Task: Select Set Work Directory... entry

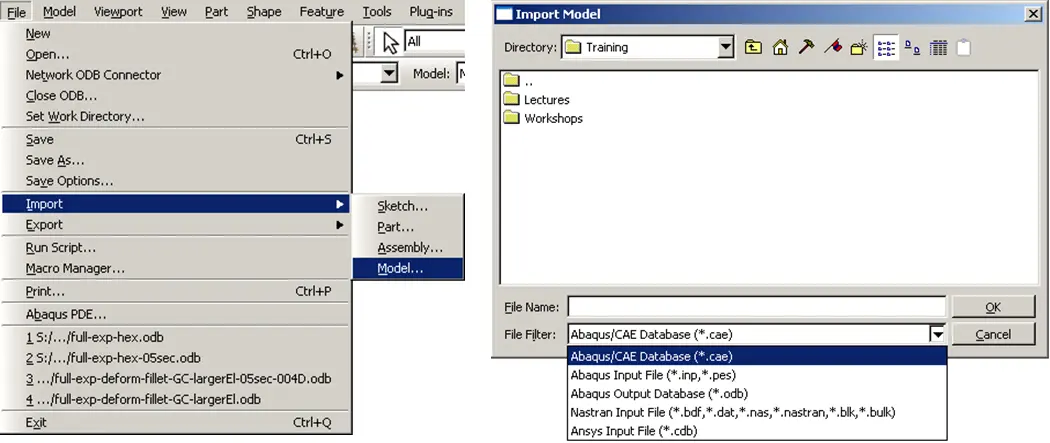Action: [x=175, y=116]
